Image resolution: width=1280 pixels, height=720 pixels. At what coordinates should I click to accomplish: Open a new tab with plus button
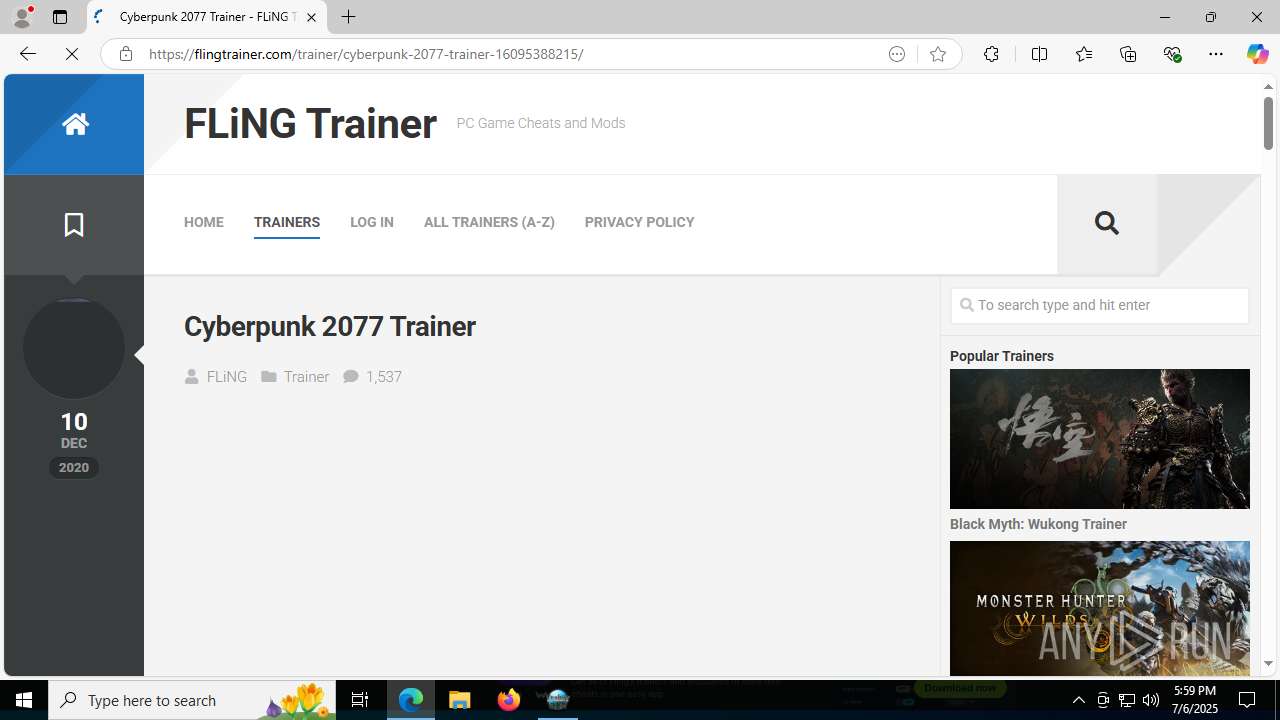348,17
